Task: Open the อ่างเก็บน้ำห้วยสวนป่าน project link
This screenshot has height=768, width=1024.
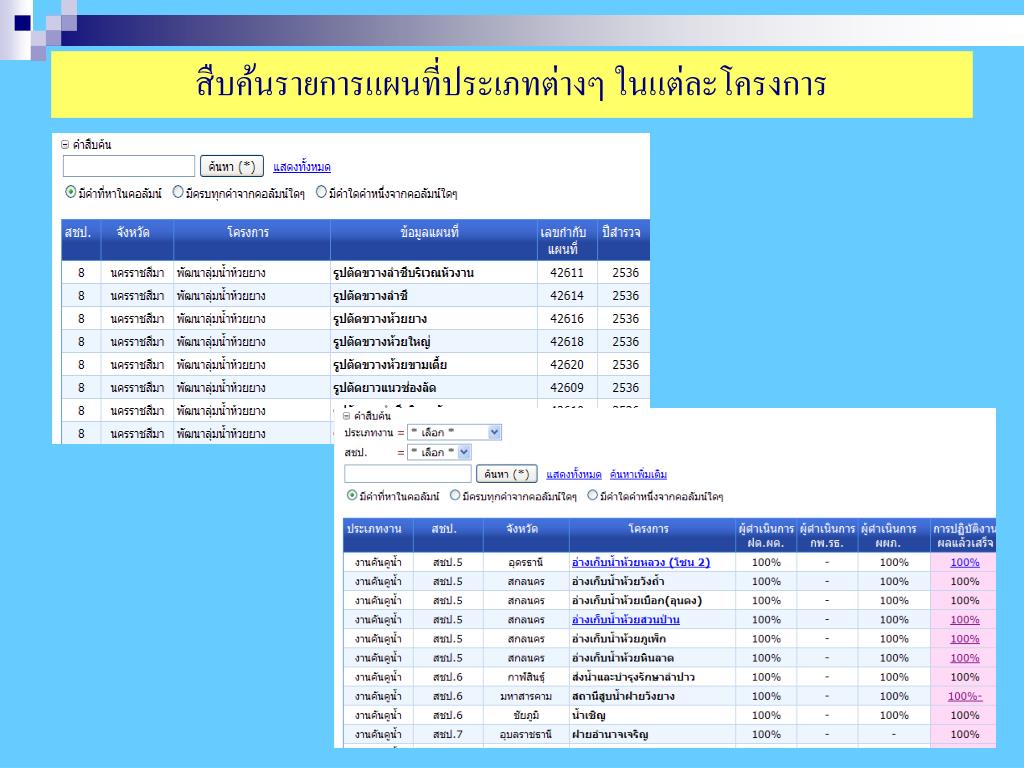Action: click(x=626, y=620)
